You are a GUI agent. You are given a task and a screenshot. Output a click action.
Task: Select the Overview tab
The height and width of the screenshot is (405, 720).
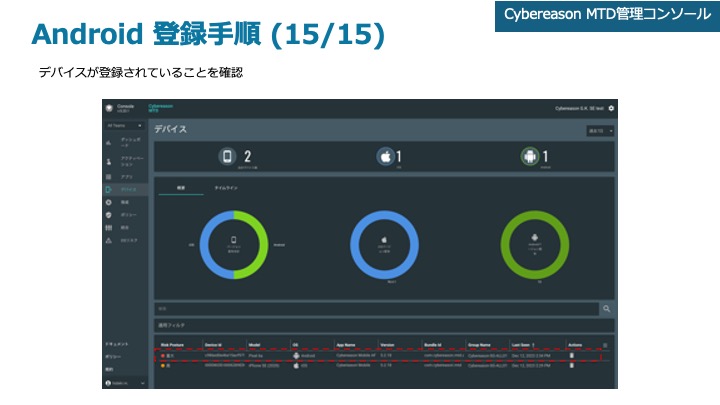click(181, 188)
